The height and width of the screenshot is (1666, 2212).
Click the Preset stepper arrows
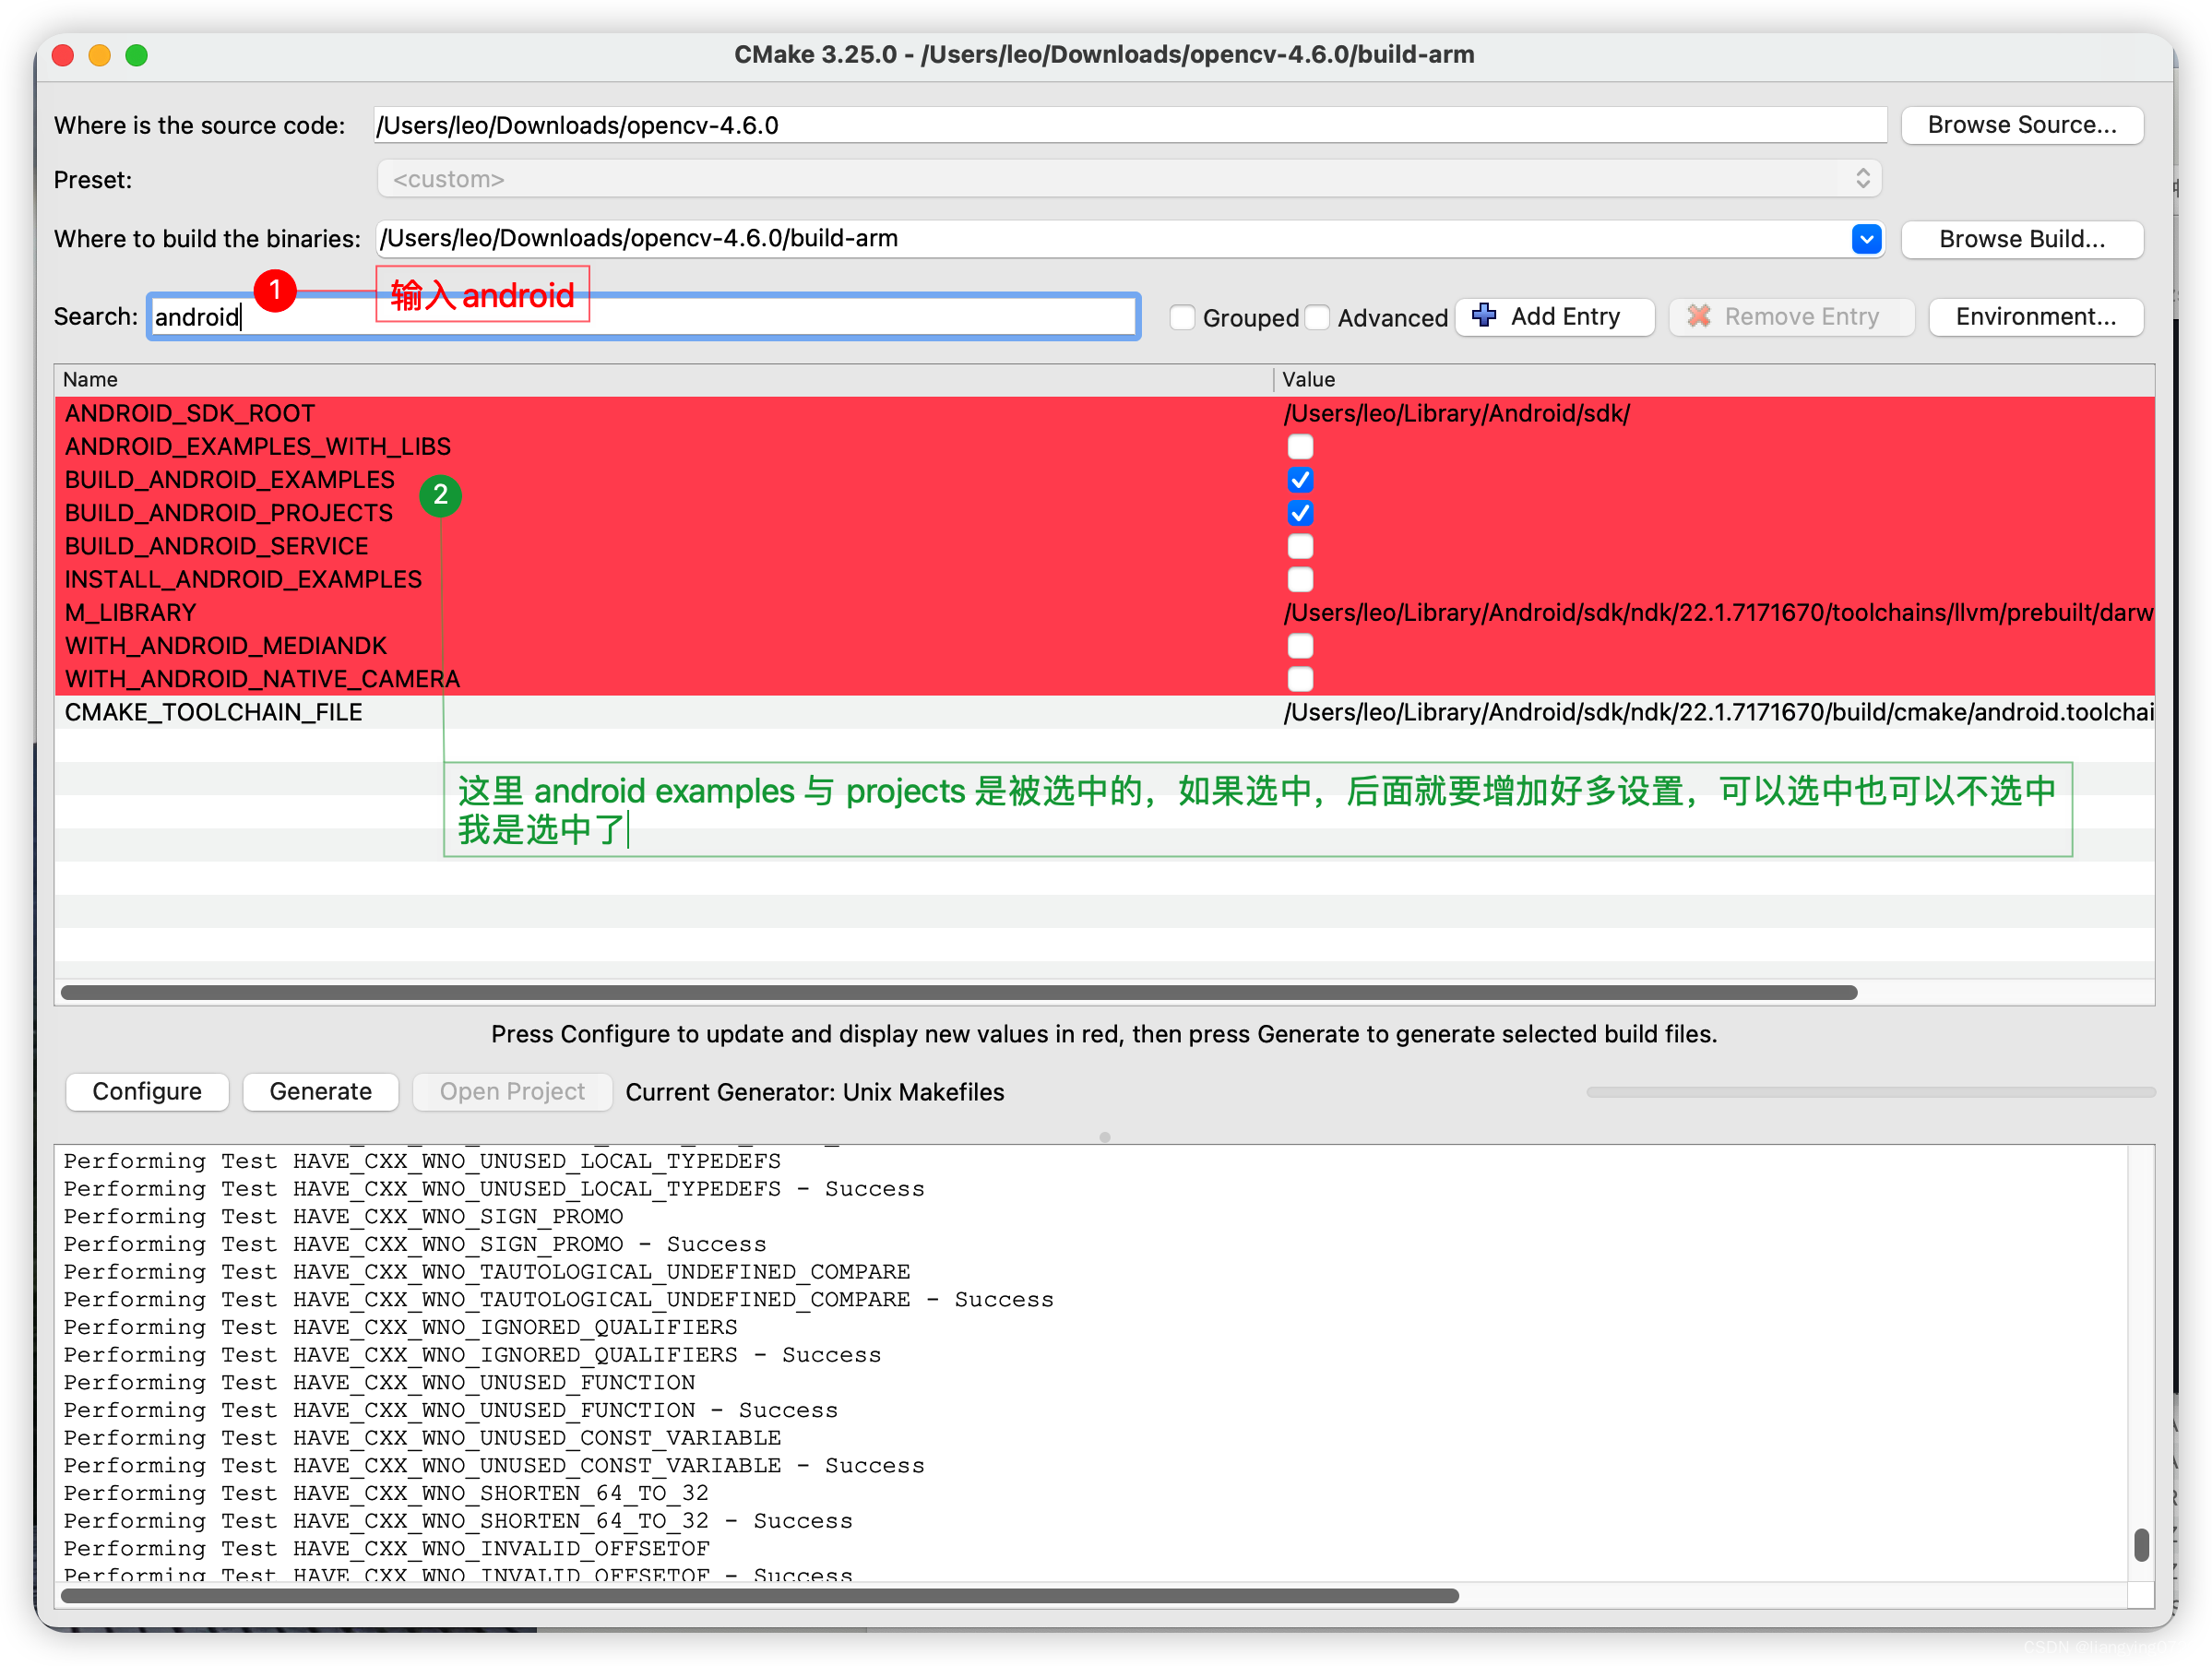tap(1863, 178)
